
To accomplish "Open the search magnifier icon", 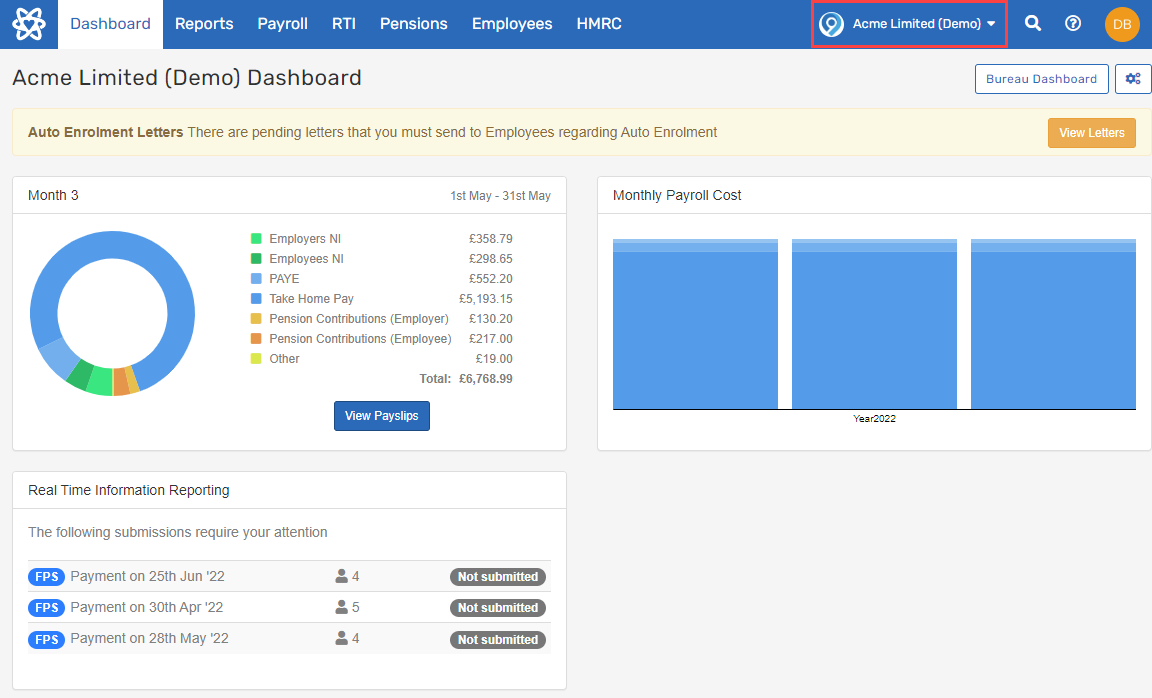I will tap(1033, 24).
